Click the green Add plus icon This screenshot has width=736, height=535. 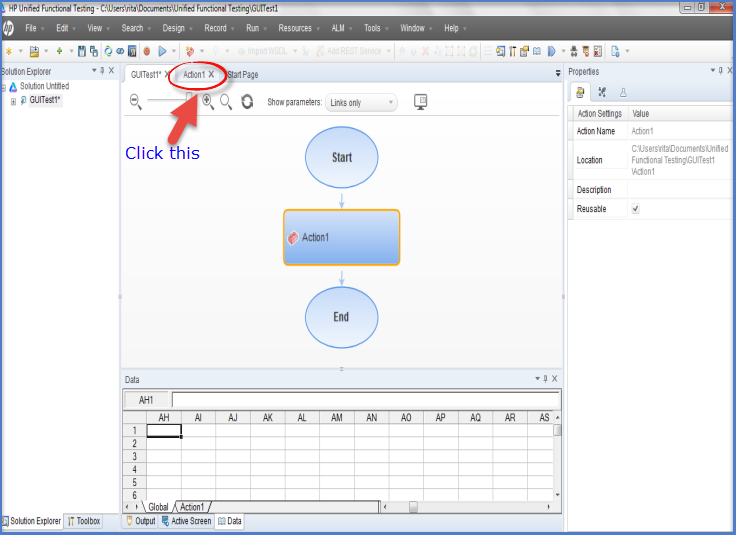tap(59, 51)
